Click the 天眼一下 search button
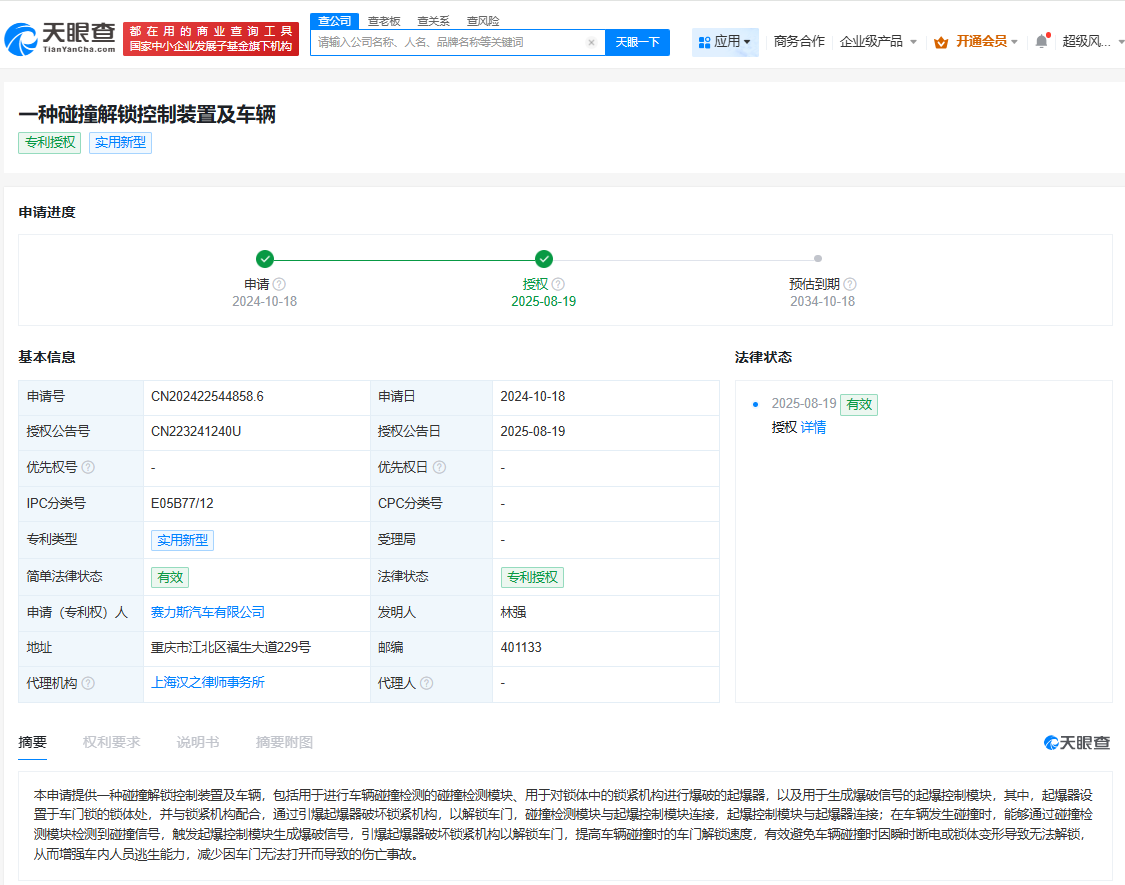Screen dimensions: 1125x885 point(637,42)
